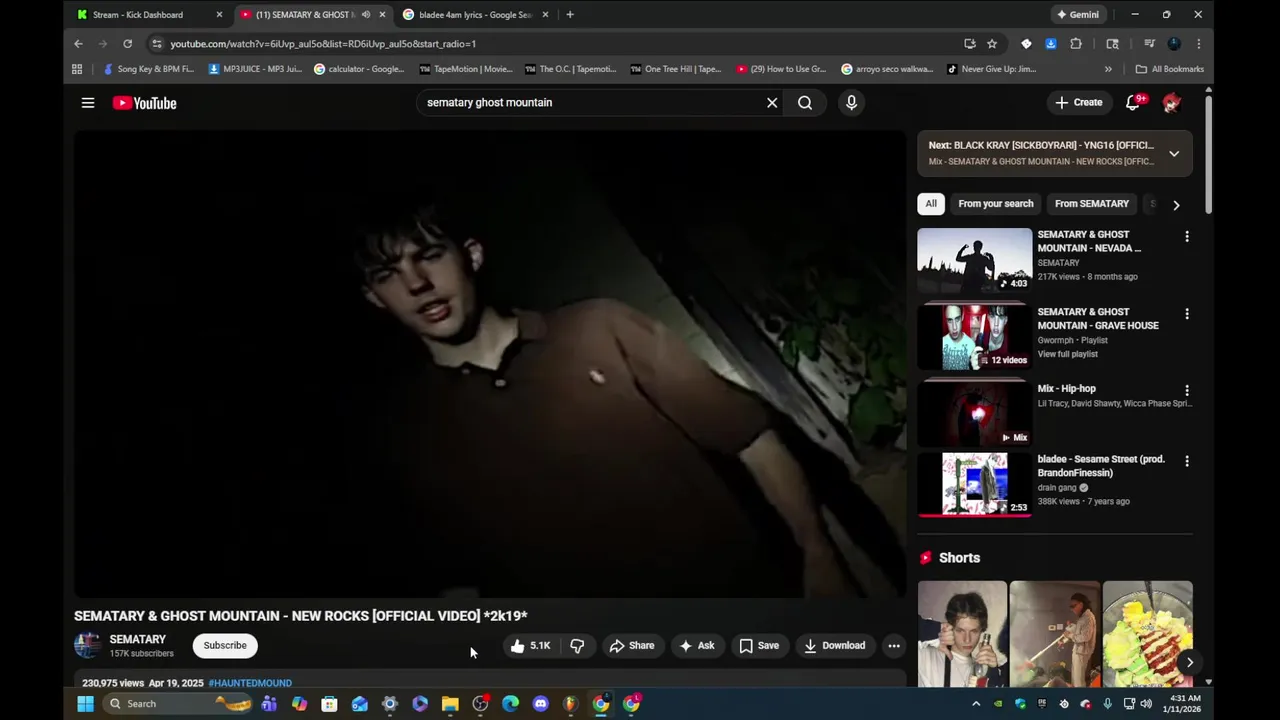
Task: Open a new browser tab
Action: click(x=570, y=15)
